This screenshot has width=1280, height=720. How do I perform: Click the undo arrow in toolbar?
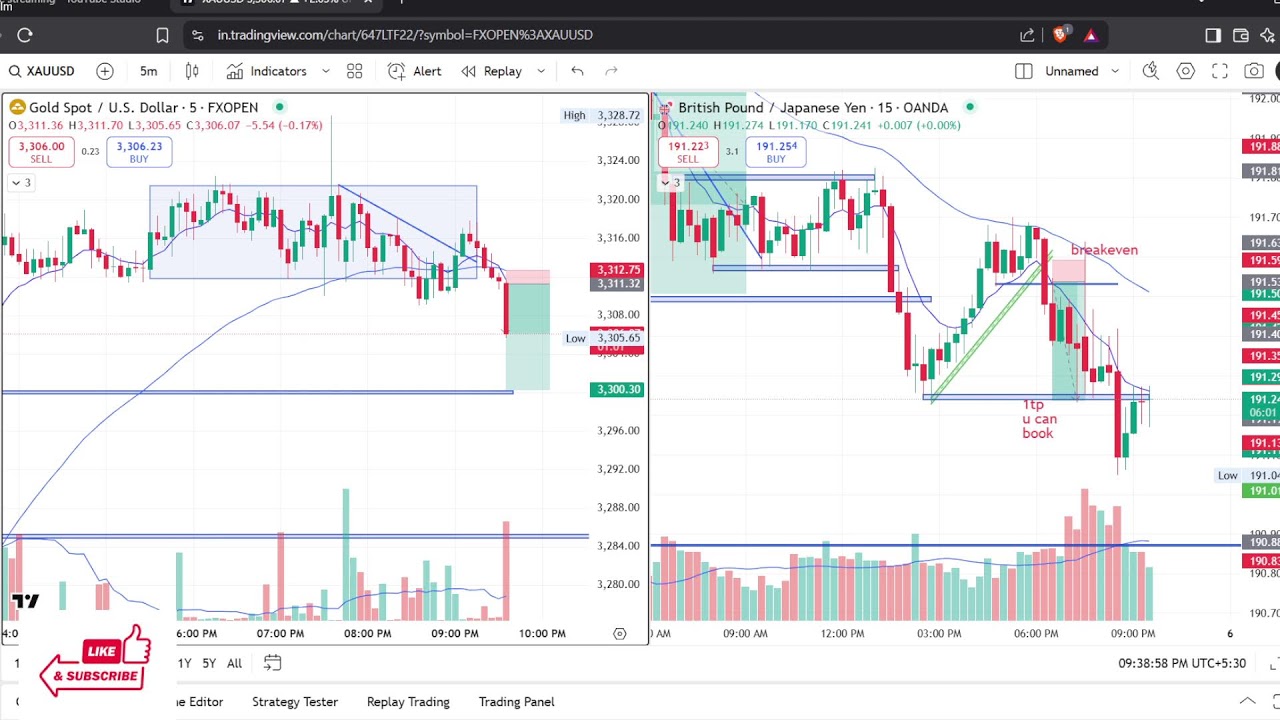point(577,71)
